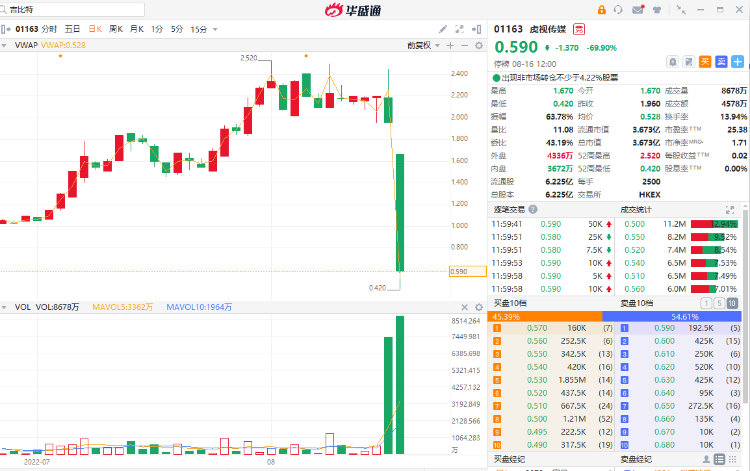Click the blue 卖 sell button
750x471 pixels.
tap(721, 62)
